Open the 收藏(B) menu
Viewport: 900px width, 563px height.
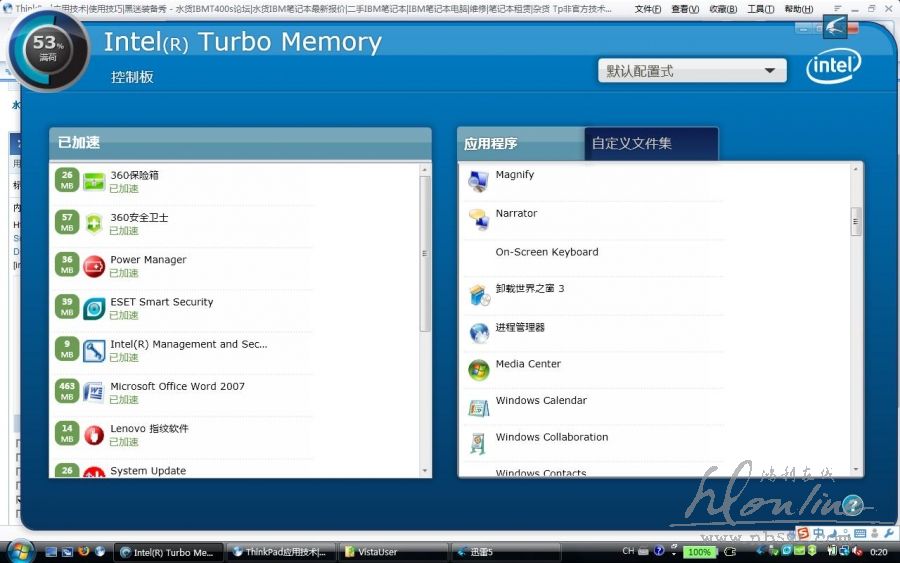(723, 9)
